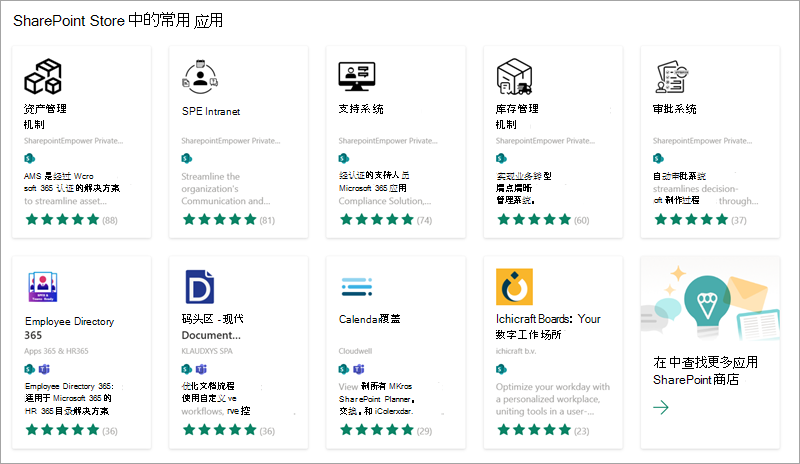Open the Employee Directory 365 app icon
Viewport: 800px width, 464px height.
coord(43,286)
